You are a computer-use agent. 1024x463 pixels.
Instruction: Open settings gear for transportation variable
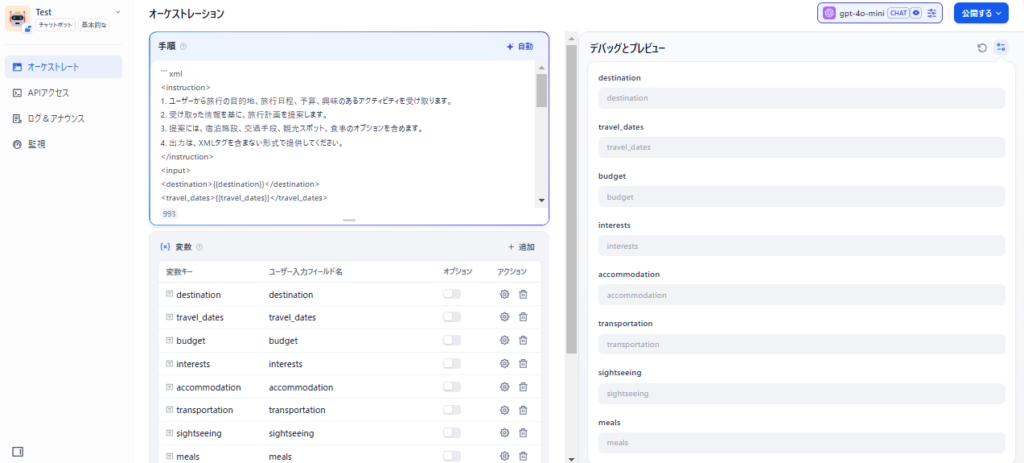click(504, 410)
